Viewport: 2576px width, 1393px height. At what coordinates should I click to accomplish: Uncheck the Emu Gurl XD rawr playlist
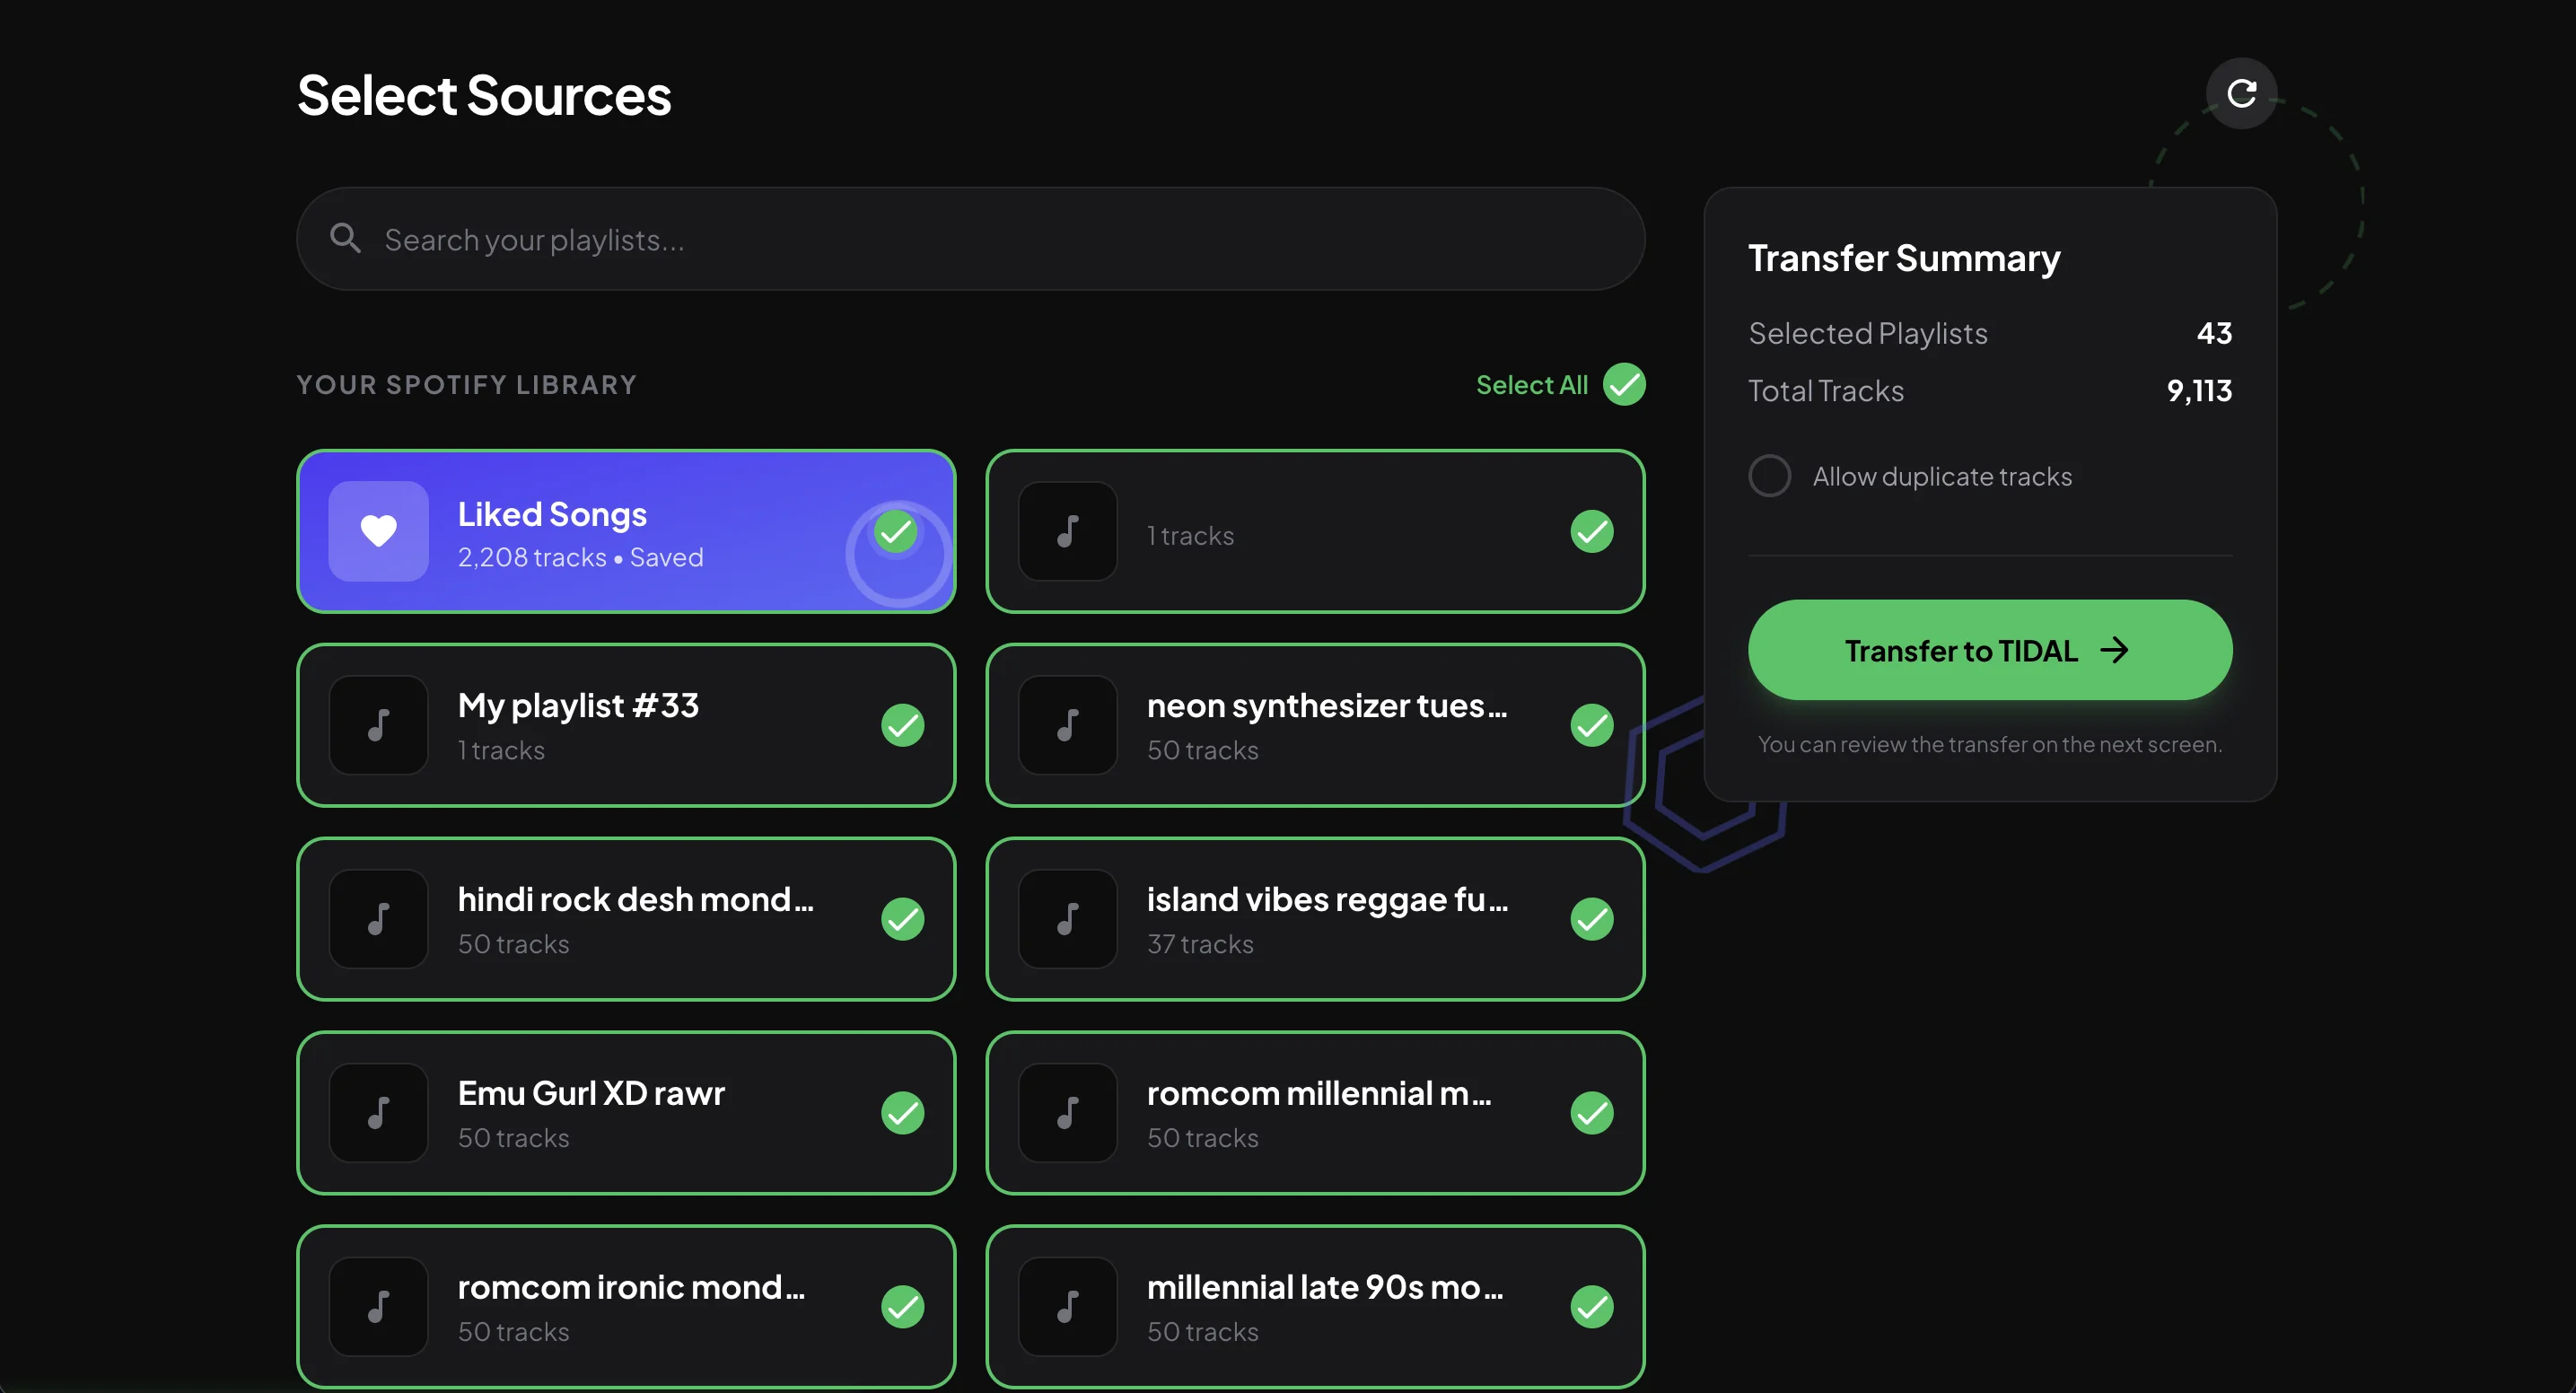point(902,1112)
